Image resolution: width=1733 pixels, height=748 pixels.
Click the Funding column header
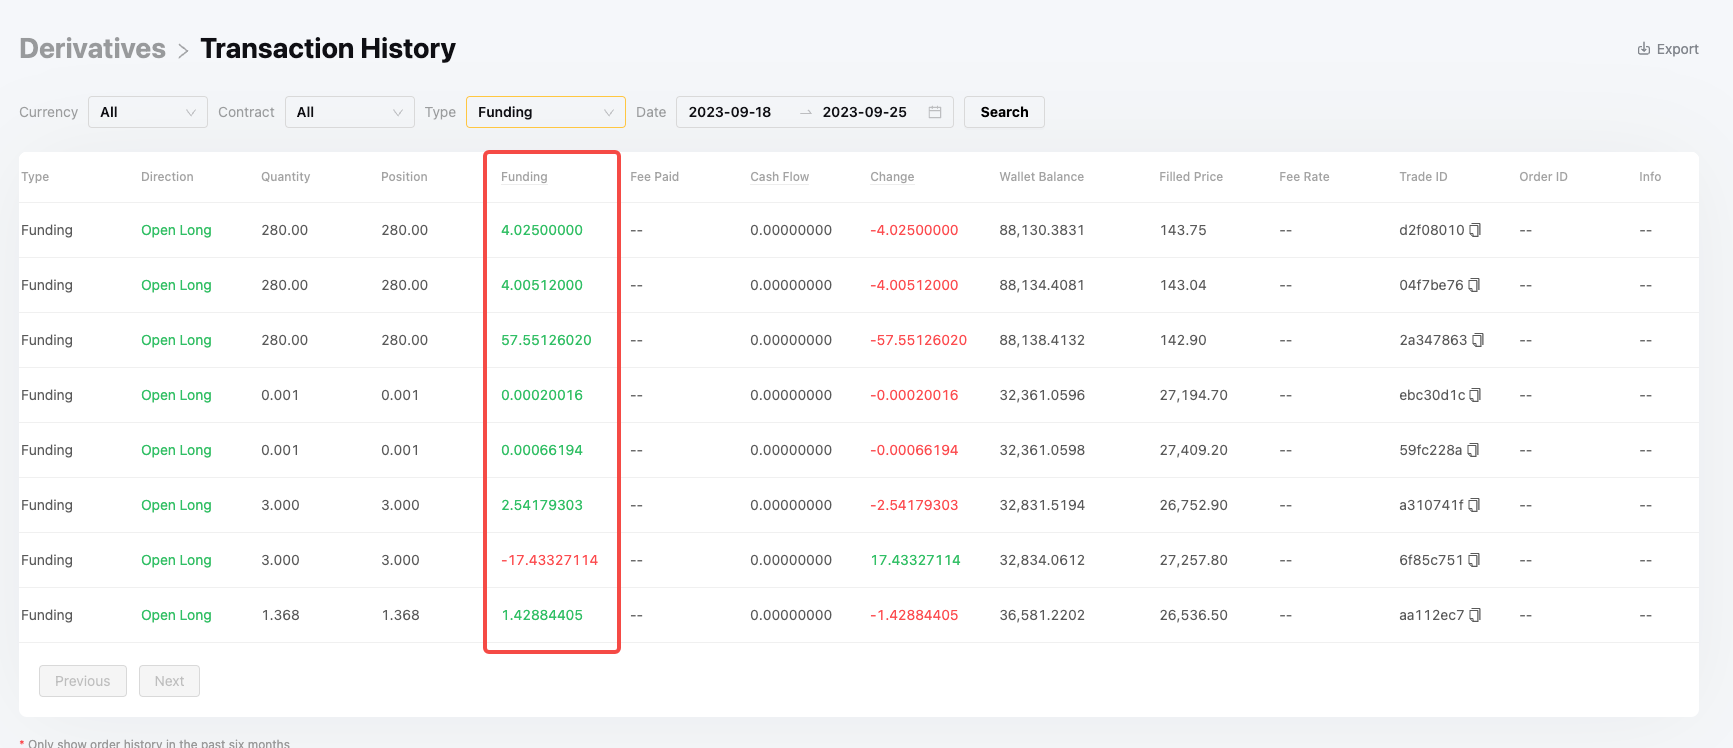(524, 177)
